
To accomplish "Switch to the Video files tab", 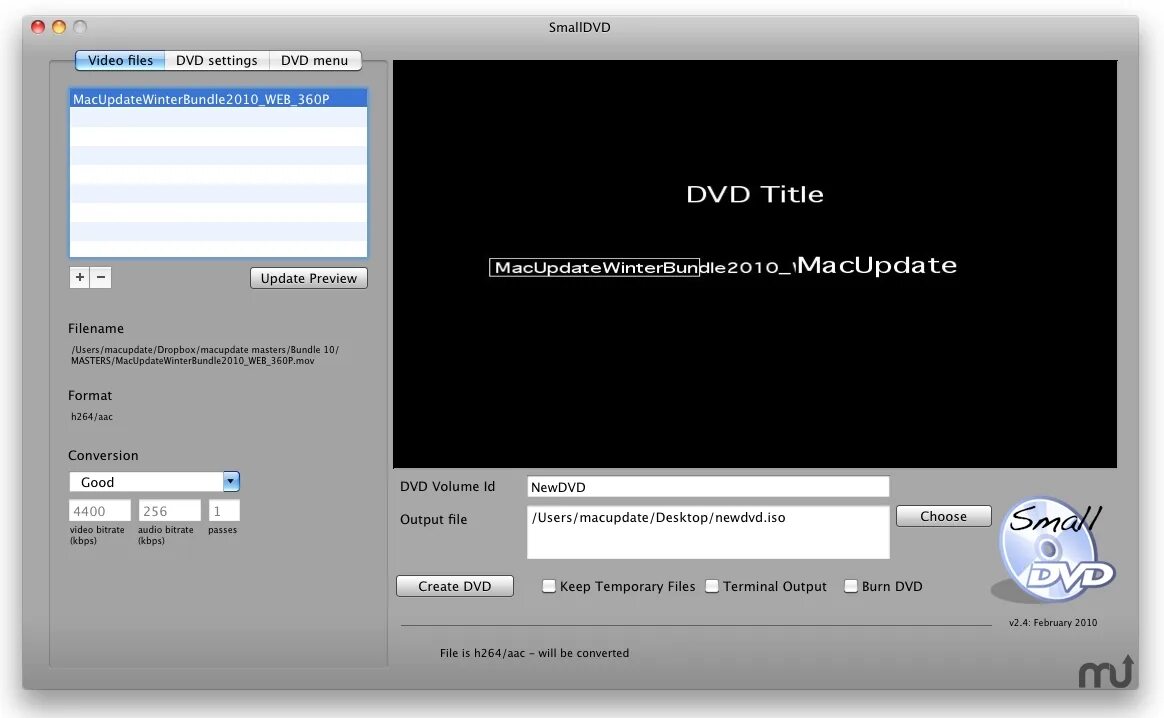I will (120, 60).
